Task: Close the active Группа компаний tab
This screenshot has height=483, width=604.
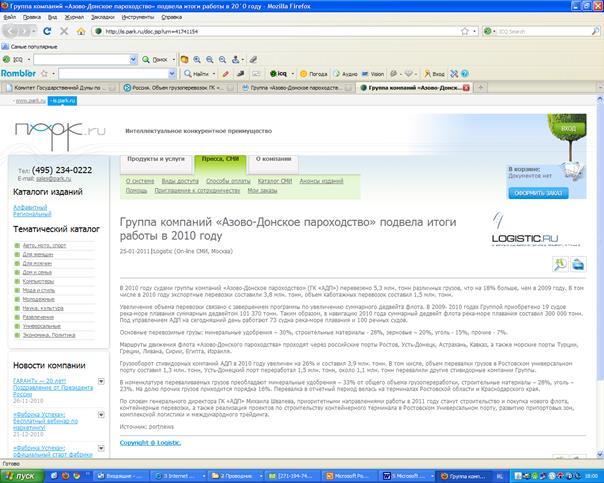Action: (466, 88)
